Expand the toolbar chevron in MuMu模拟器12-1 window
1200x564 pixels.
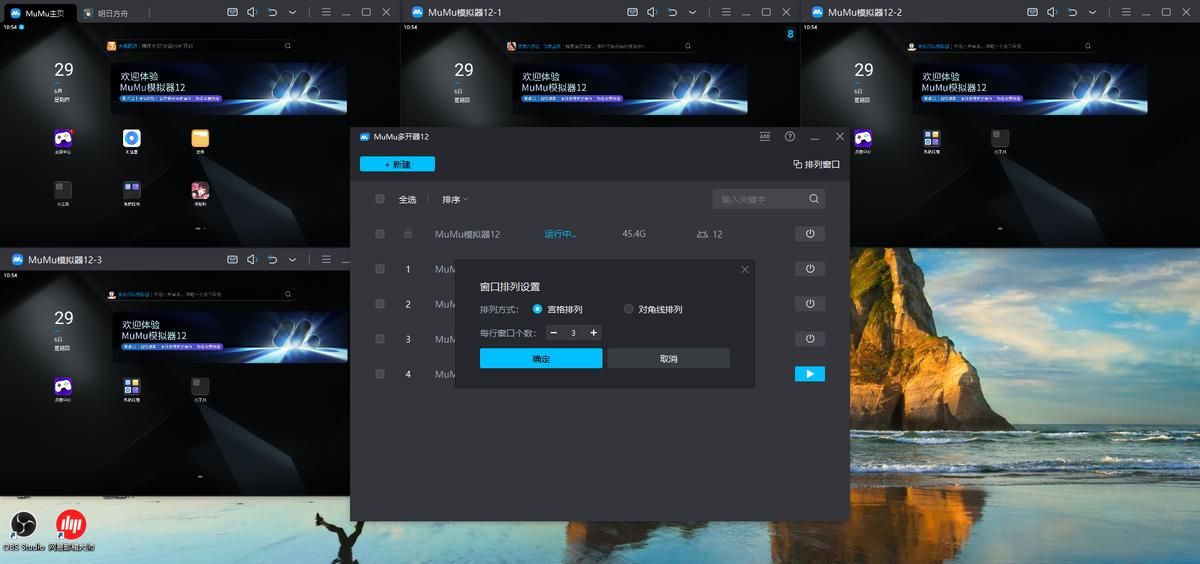coord(692,12)
